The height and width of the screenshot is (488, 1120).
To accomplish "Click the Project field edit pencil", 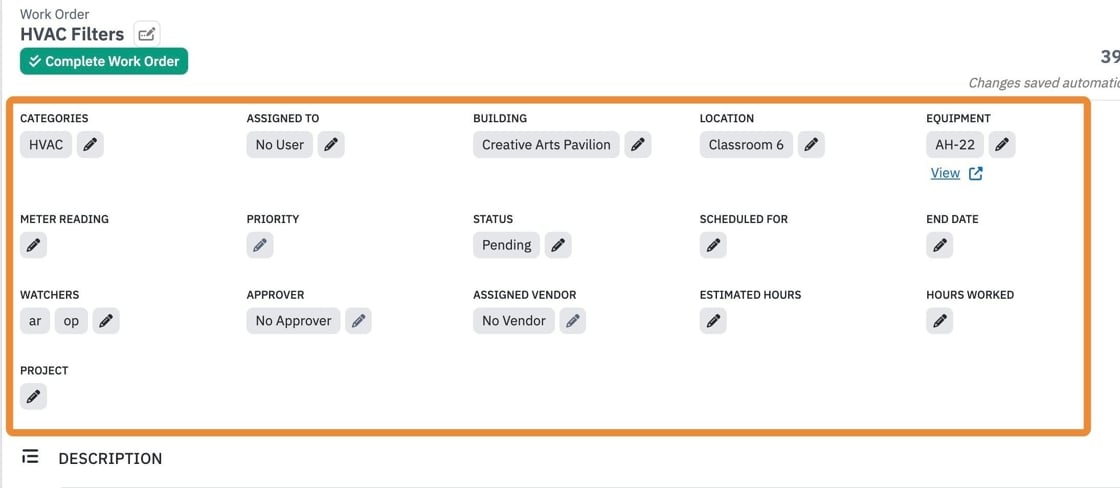I will (34, 397).
